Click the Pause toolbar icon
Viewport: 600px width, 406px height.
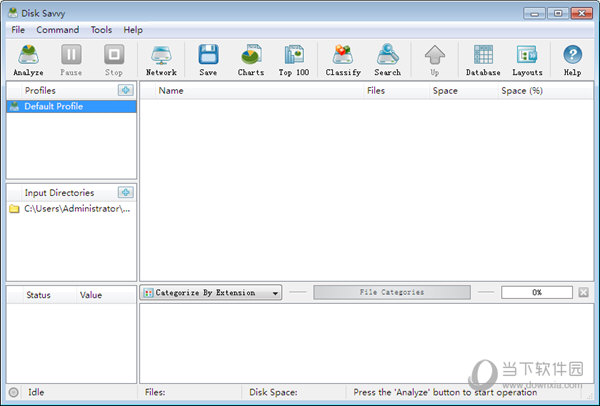[71, 60]
